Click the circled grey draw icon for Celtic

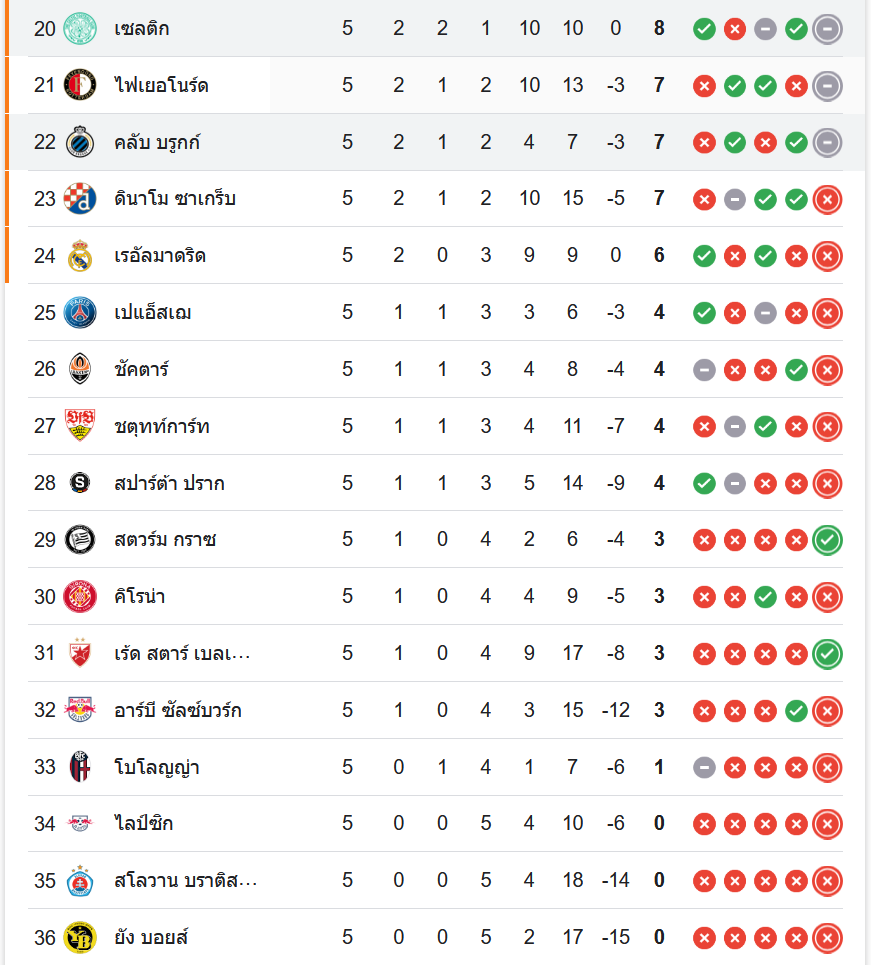(827, 29)
